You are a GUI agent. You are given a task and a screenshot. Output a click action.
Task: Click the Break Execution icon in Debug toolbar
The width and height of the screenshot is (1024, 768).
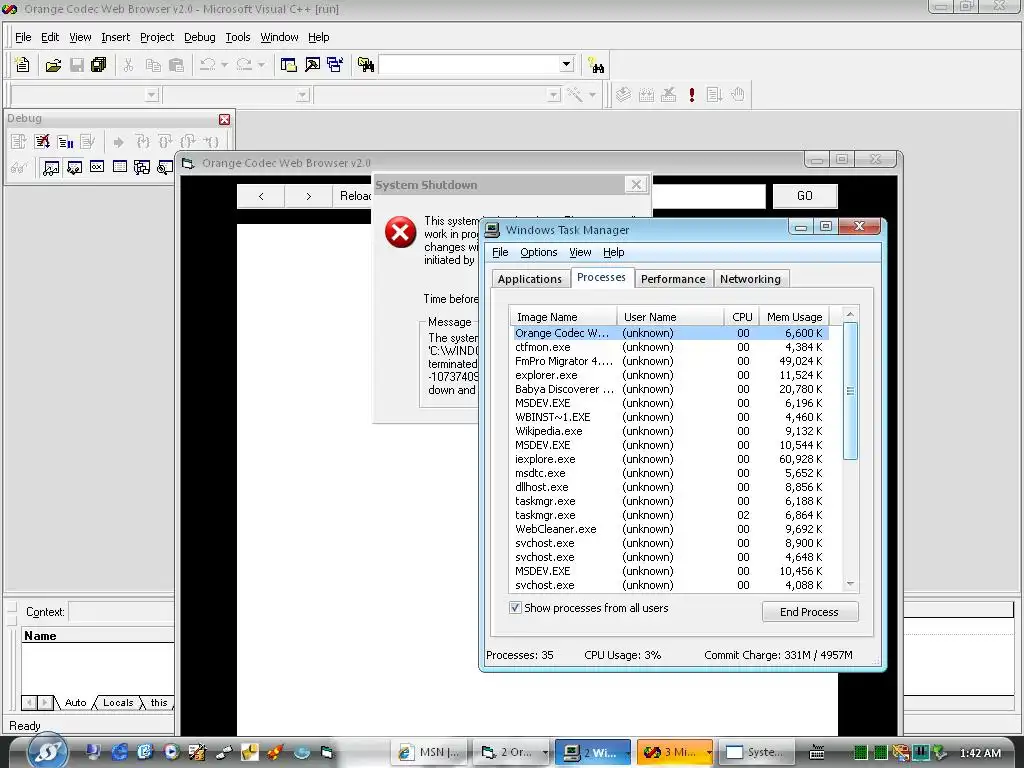point(65,142)
